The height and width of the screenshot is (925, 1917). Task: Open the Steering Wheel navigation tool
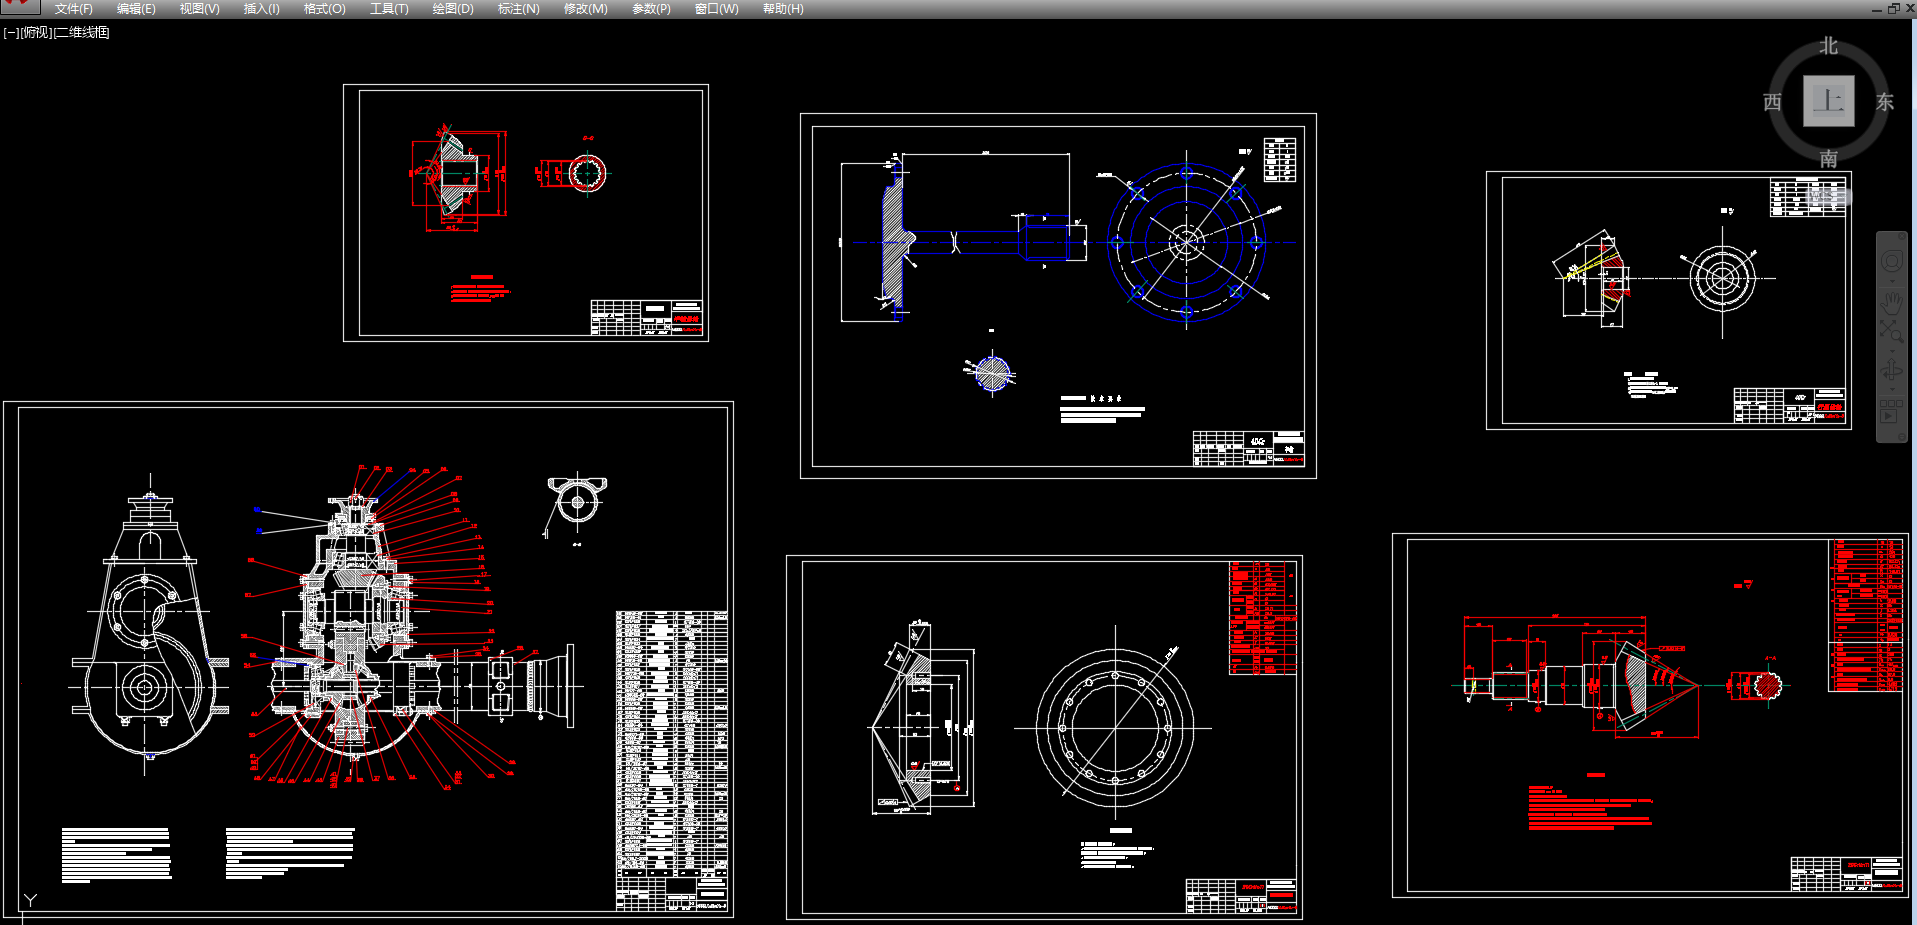1891,262
